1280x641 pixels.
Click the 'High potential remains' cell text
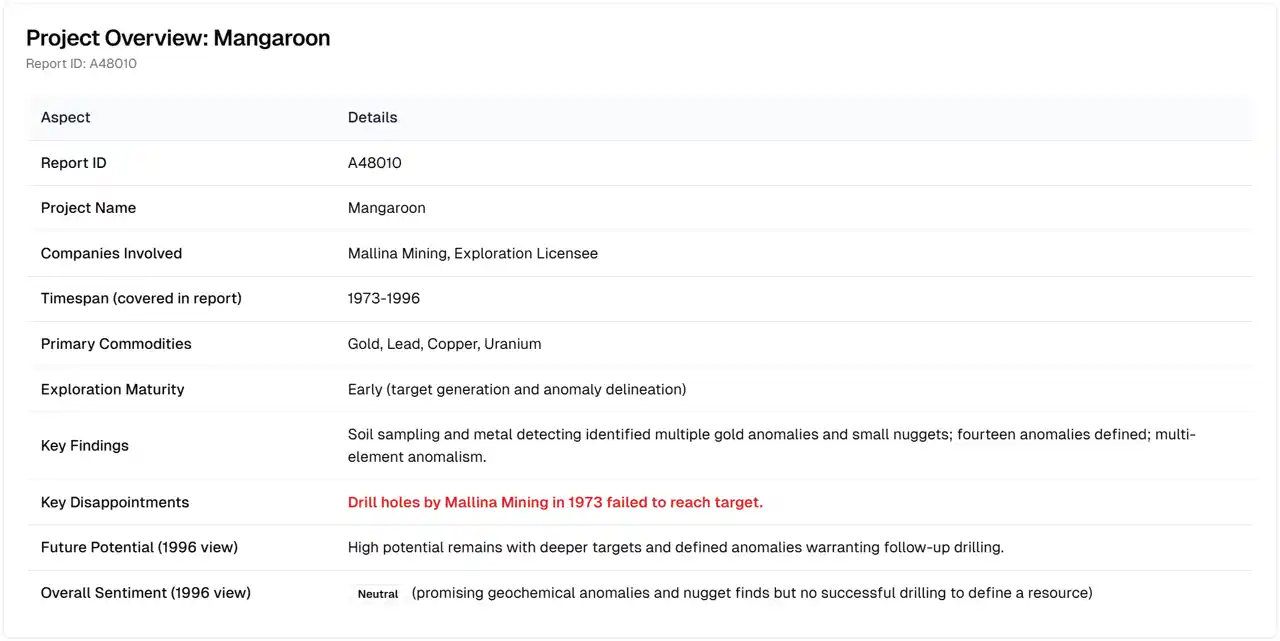point(676,548)
